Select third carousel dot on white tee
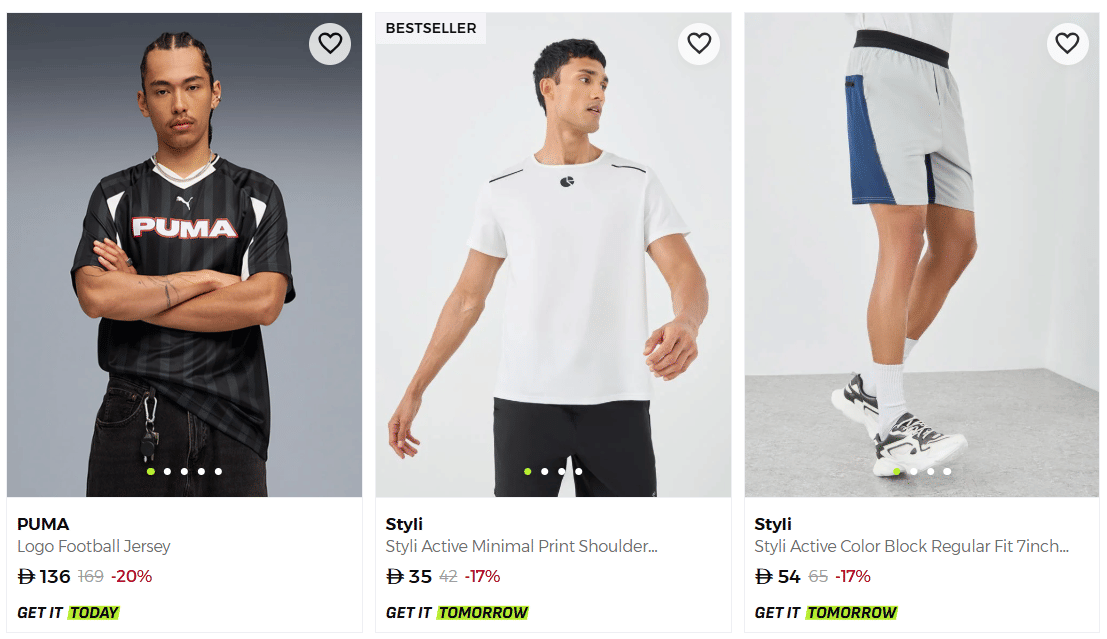 point(562,471)
